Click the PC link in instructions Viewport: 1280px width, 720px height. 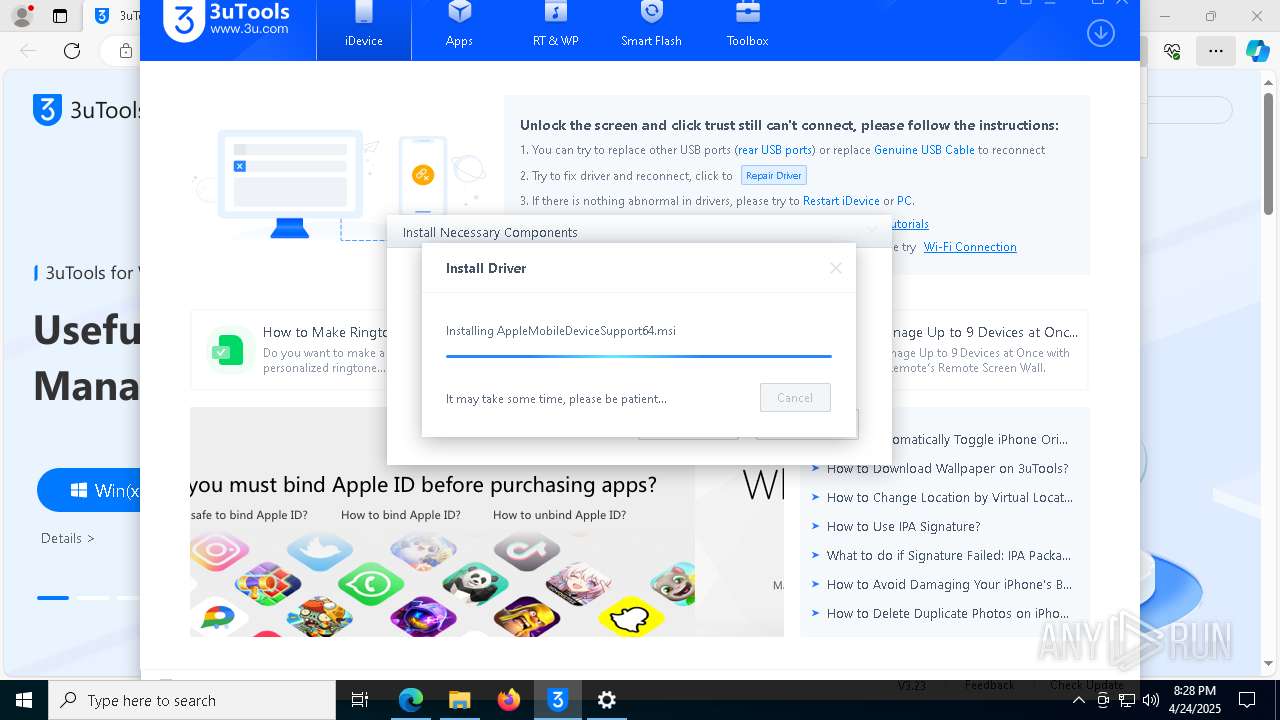904,201
